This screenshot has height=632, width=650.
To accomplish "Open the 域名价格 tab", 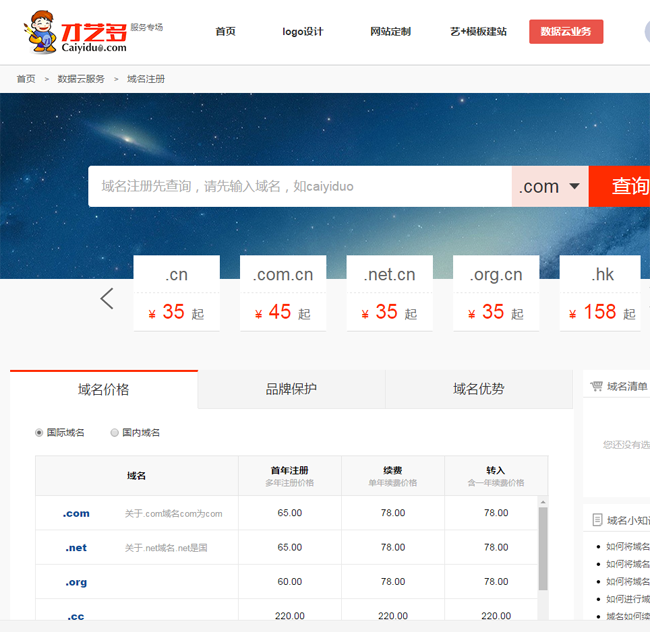I will click(104, 389).
